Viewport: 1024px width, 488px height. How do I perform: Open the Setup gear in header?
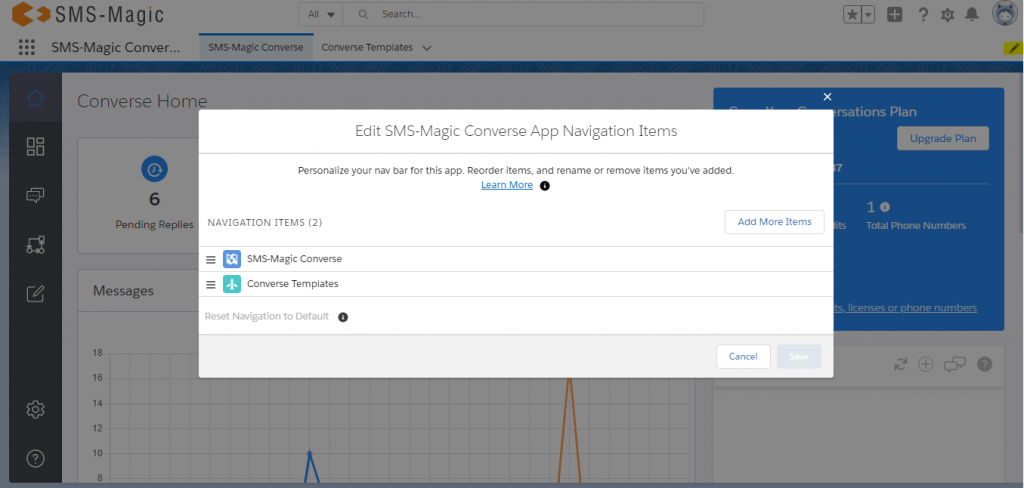[x=948, y=14]
